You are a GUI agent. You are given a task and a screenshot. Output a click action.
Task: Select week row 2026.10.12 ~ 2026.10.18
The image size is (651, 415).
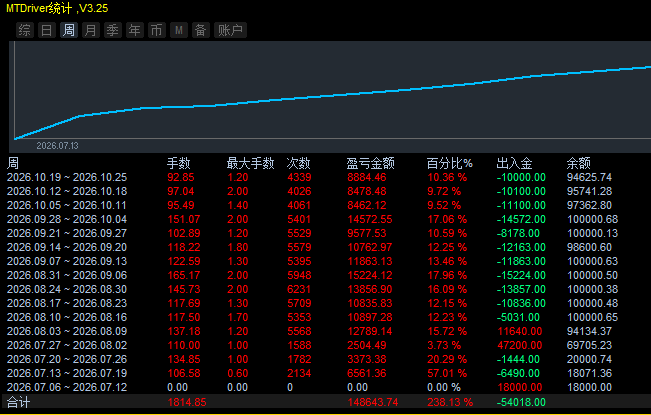click(x=326, y=191)
